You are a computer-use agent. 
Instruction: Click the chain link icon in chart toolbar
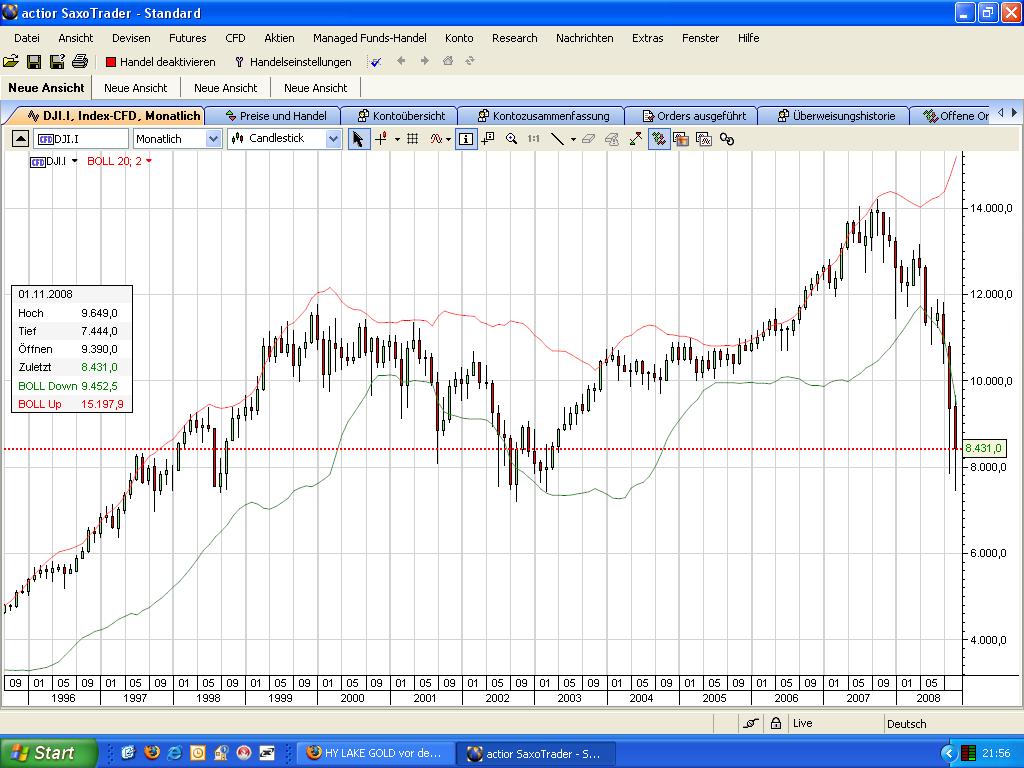tap(727, 138)
